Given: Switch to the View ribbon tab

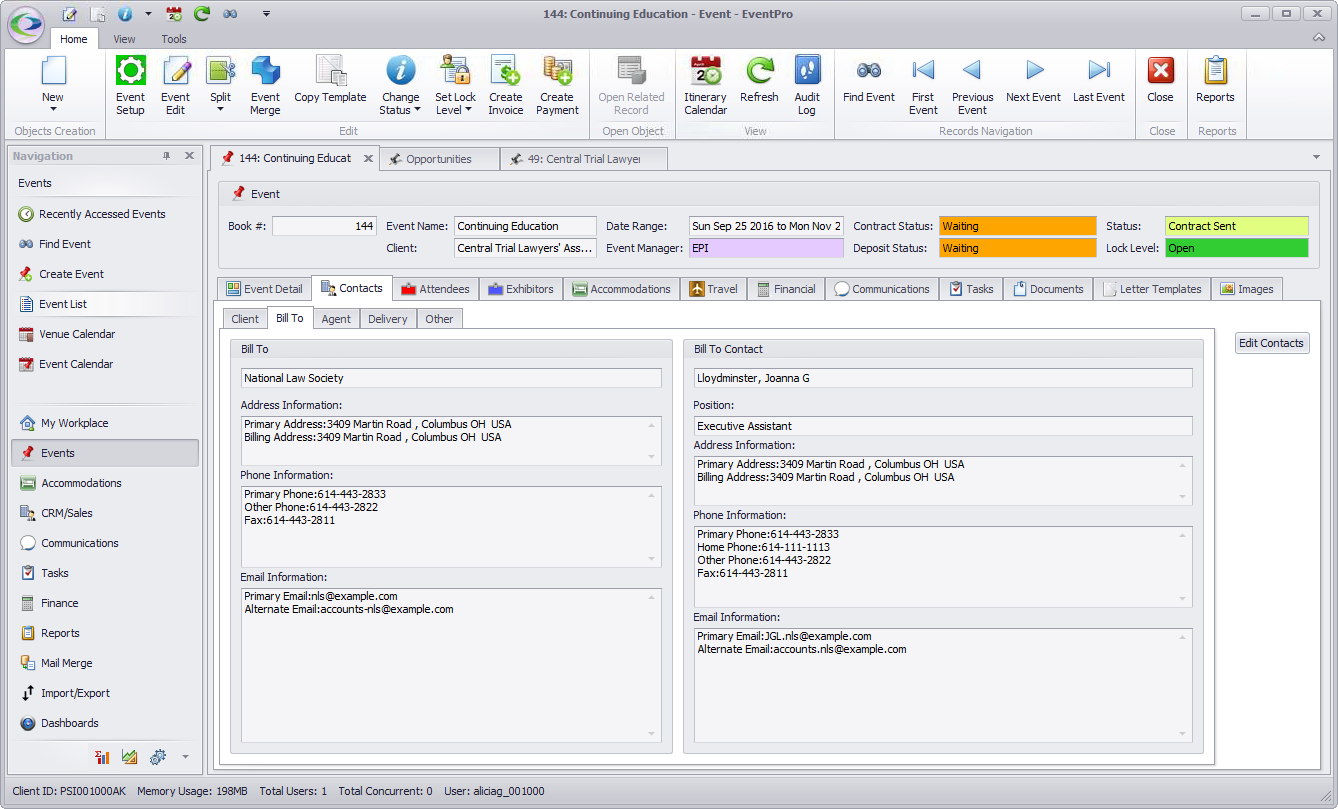Looking at the screenshot, I should pyautogui.click(x=124, y=39).
